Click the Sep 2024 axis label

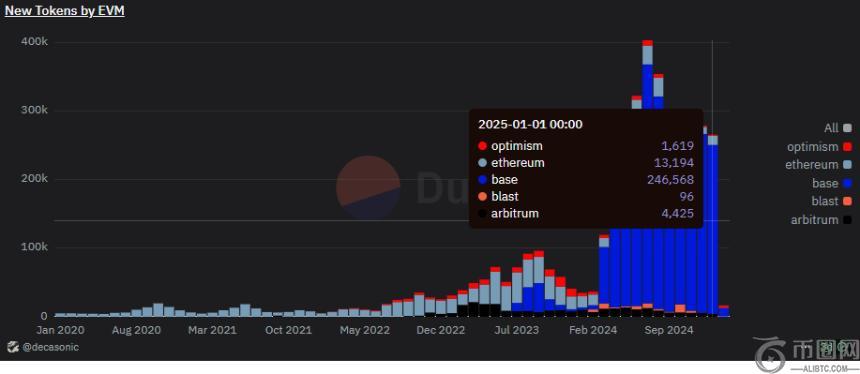[x=670, y=330]
